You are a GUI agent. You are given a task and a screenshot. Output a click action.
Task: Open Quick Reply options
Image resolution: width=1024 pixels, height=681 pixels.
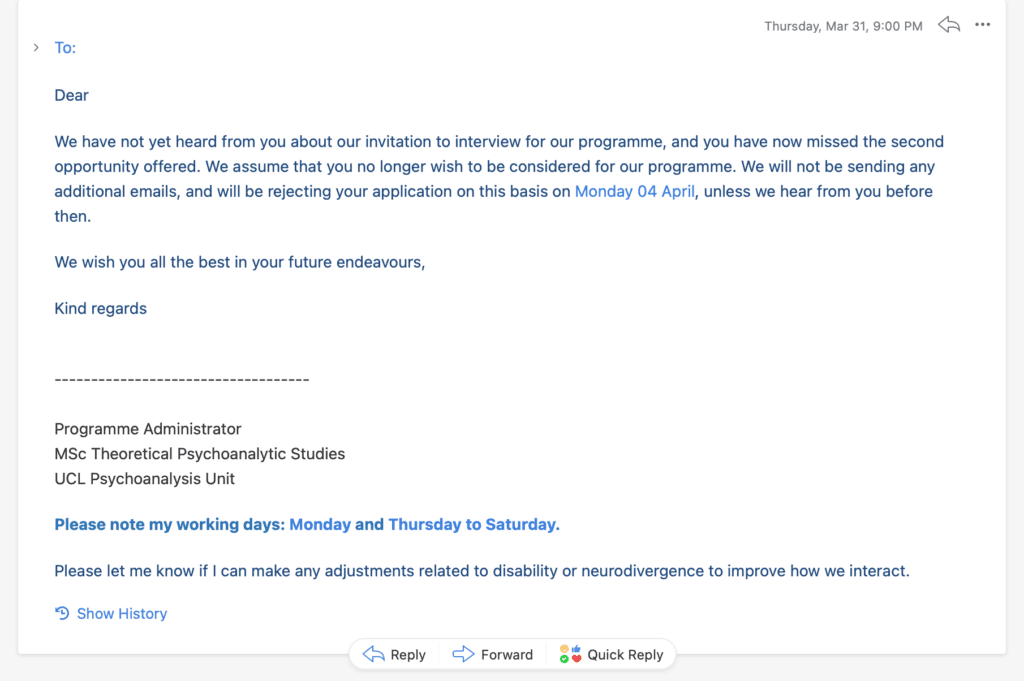tap(611, 654)
